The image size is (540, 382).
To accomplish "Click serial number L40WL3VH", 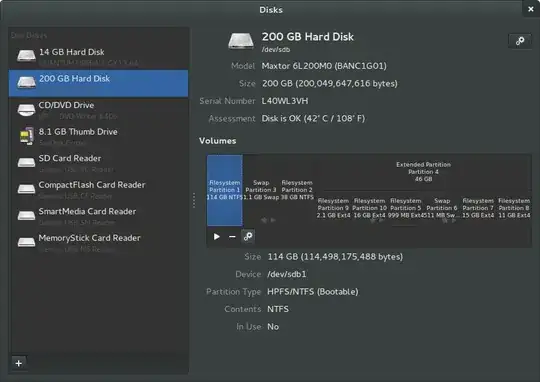I will coord(285,101).
